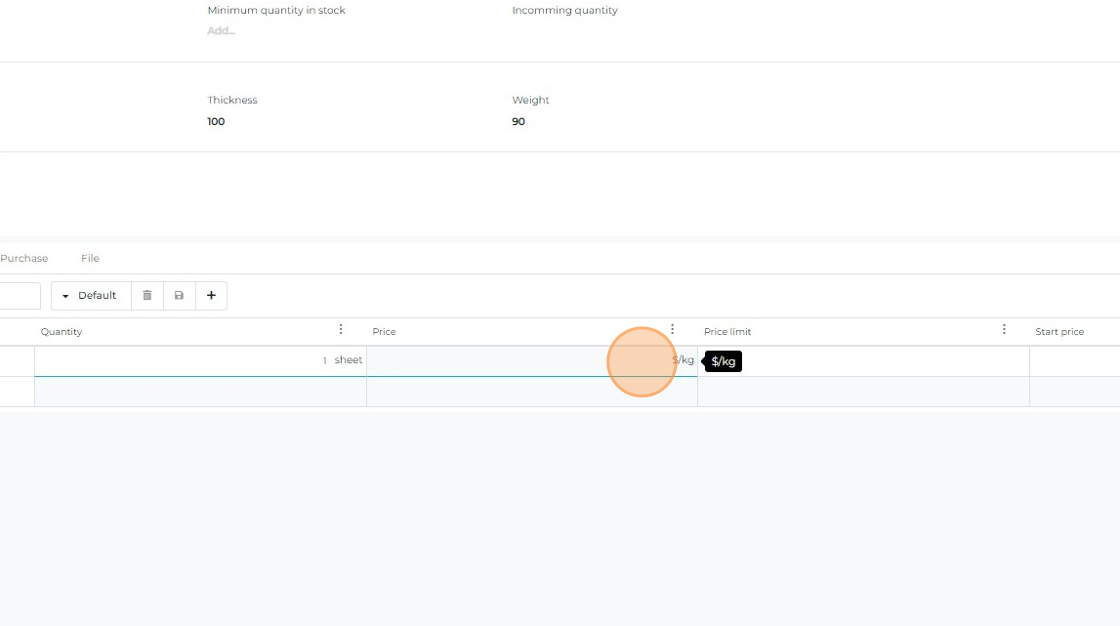Open Price column three-dot menu
1120x626 pixels.
click(x=672, y=330)
